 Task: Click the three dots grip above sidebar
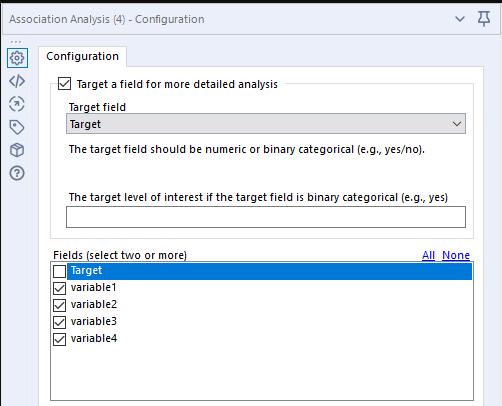(16, 42)
